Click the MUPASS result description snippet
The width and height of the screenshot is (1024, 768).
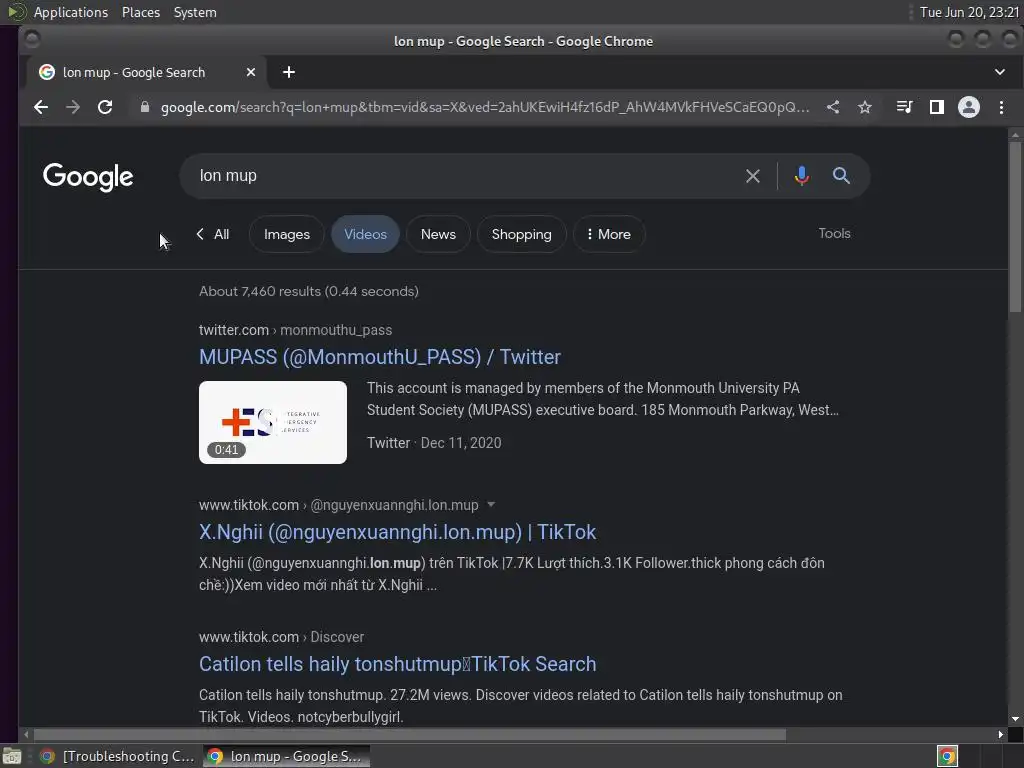[603, 399]
